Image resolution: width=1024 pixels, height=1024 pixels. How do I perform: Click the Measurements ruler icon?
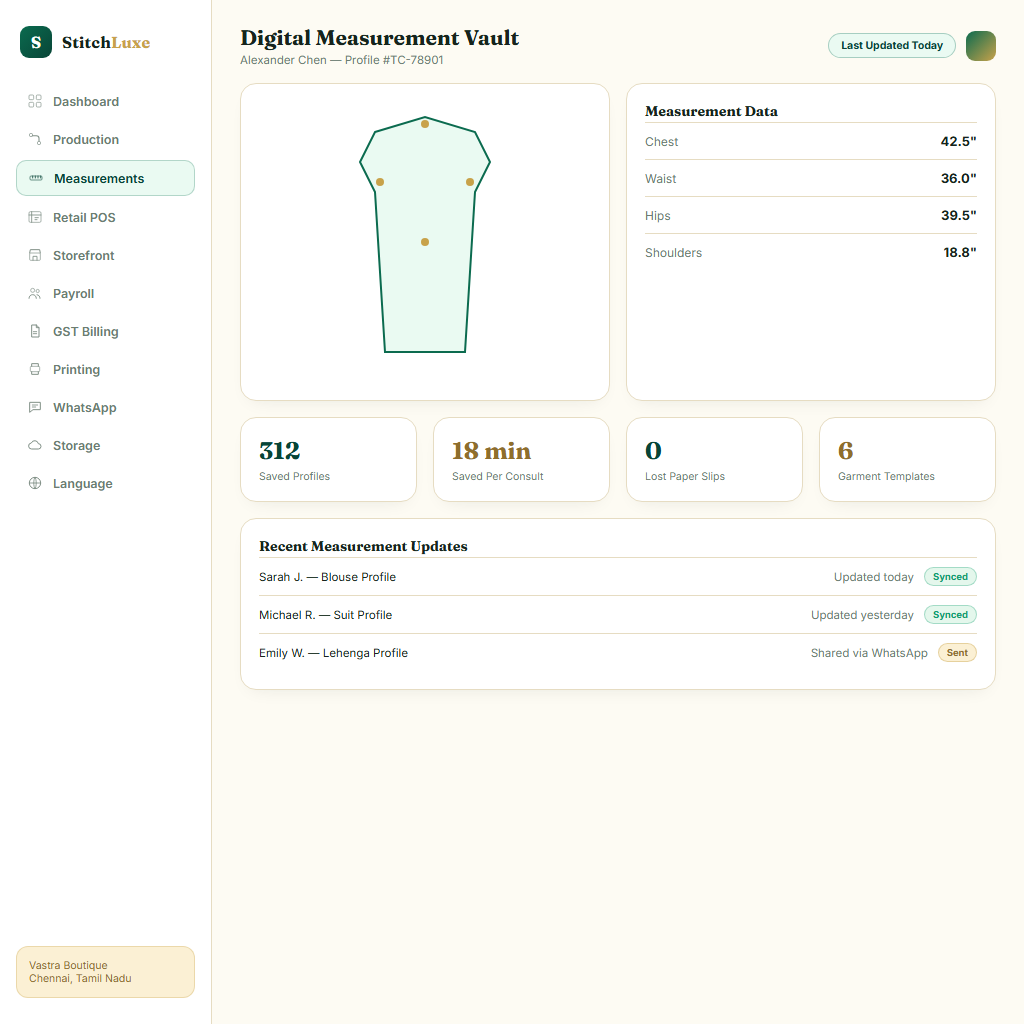coord(37,178)
